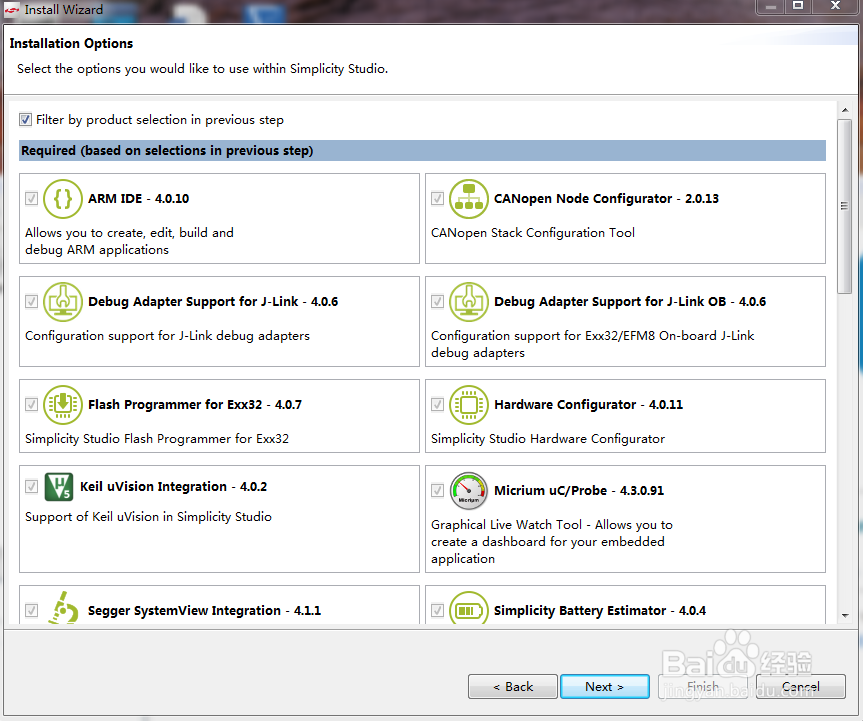
Task: Toggle the Micrium uC/Probe checkbox
Action: 438,490
